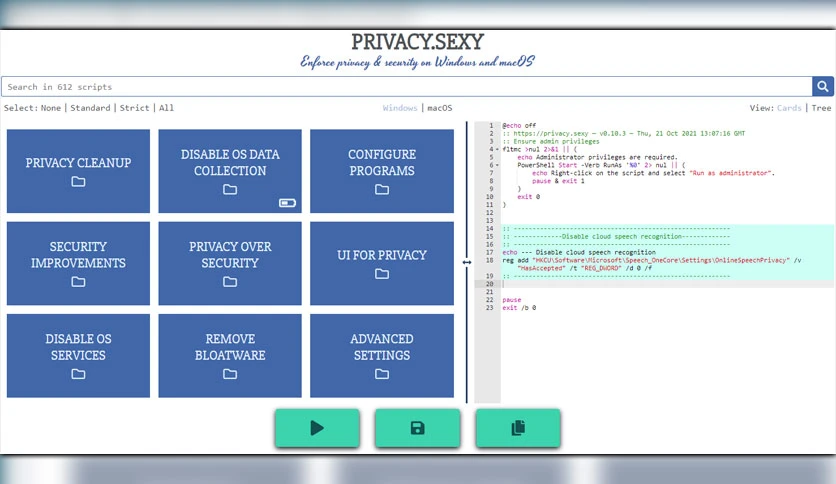
Task: Save the script using the floppy disk button
Action: 417,428
